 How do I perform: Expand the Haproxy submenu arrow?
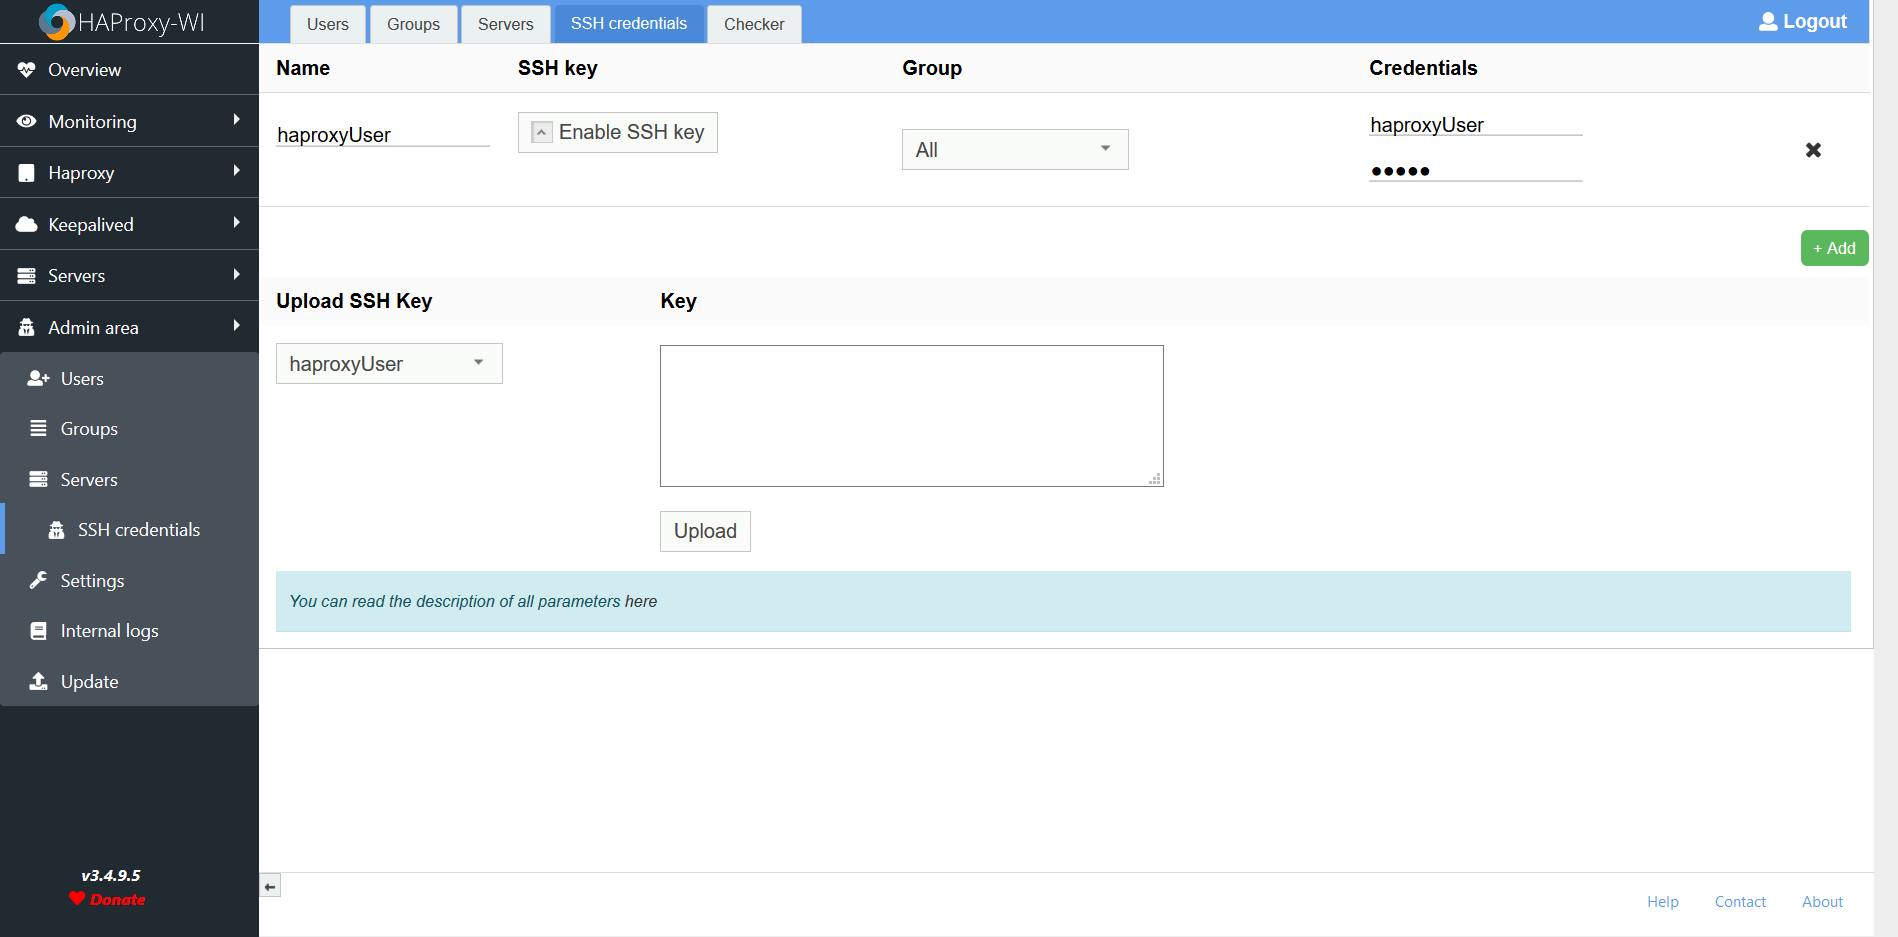pyautogui.click(x=236, y=171)
